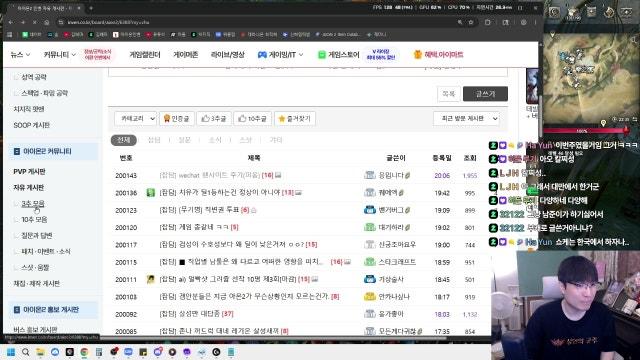Filter posts with 3추글 thumbs-up icon
Image resolution: width=640 pixels, height=360 pixels.
(x=205, y=118)
